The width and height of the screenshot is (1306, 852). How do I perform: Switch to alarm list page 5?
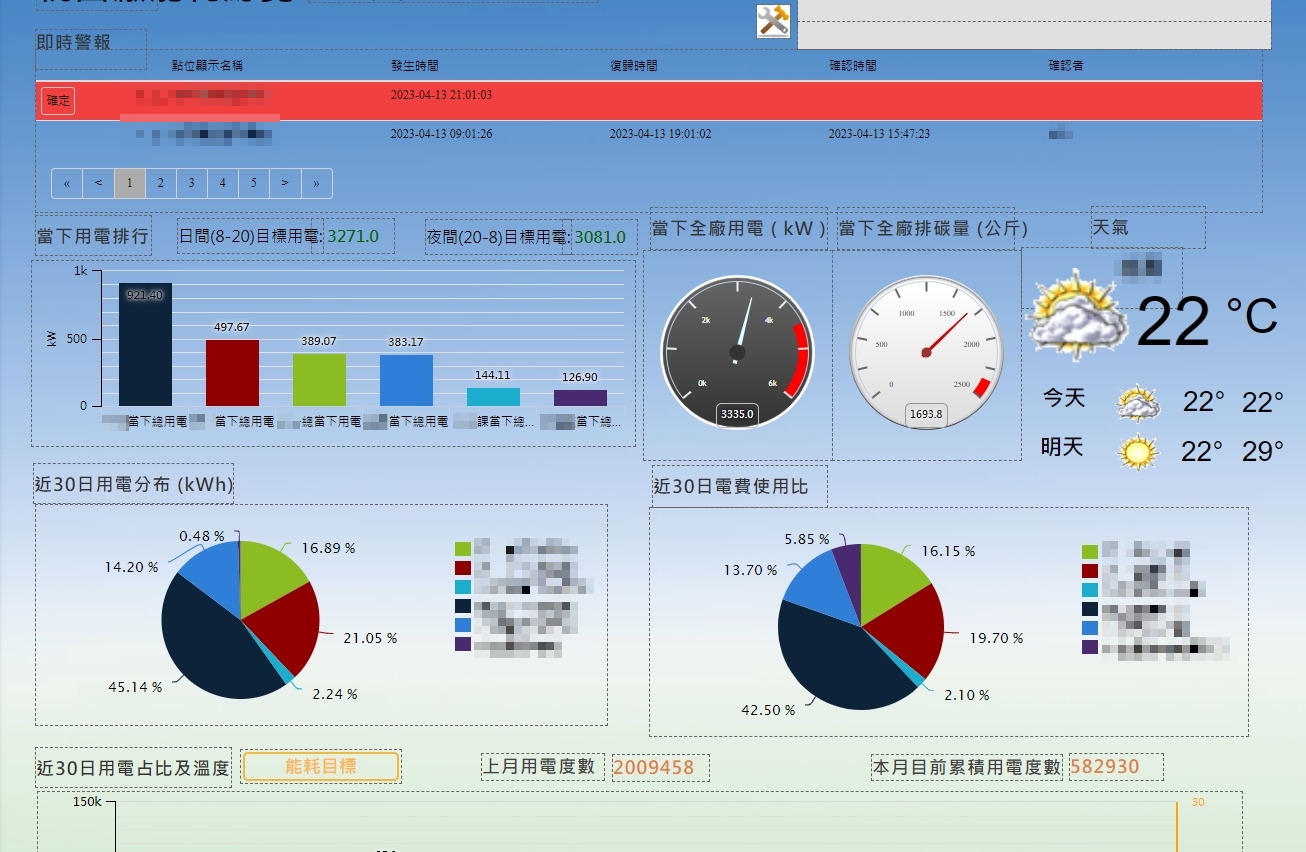[254, 184]
